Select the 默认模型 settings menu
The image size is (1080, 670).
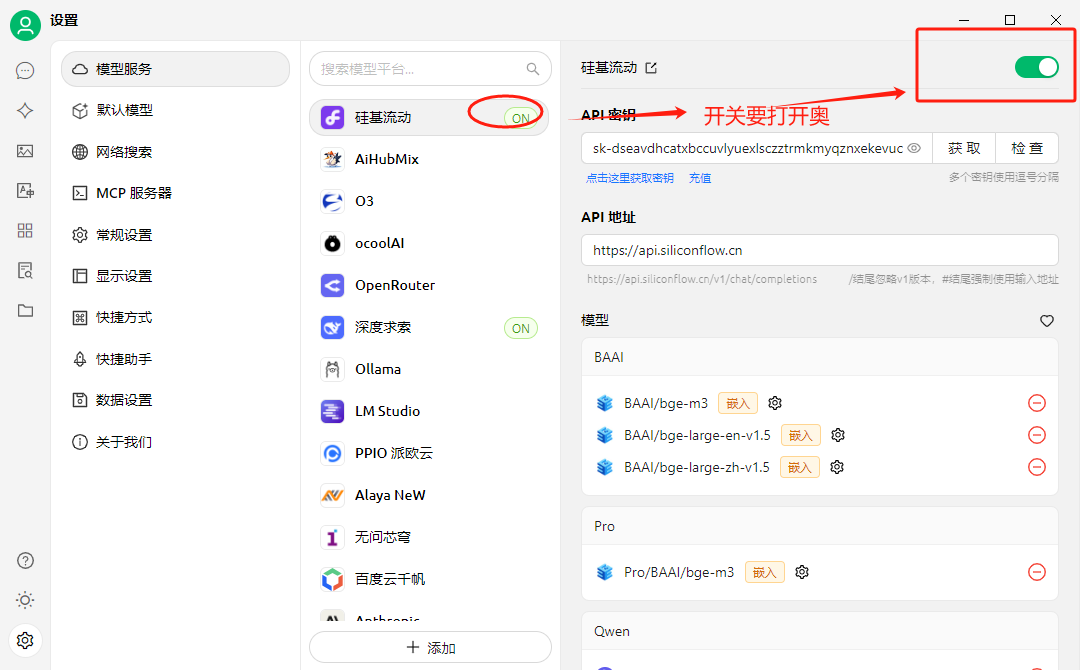pyautogui.click(x=176, y=110)
